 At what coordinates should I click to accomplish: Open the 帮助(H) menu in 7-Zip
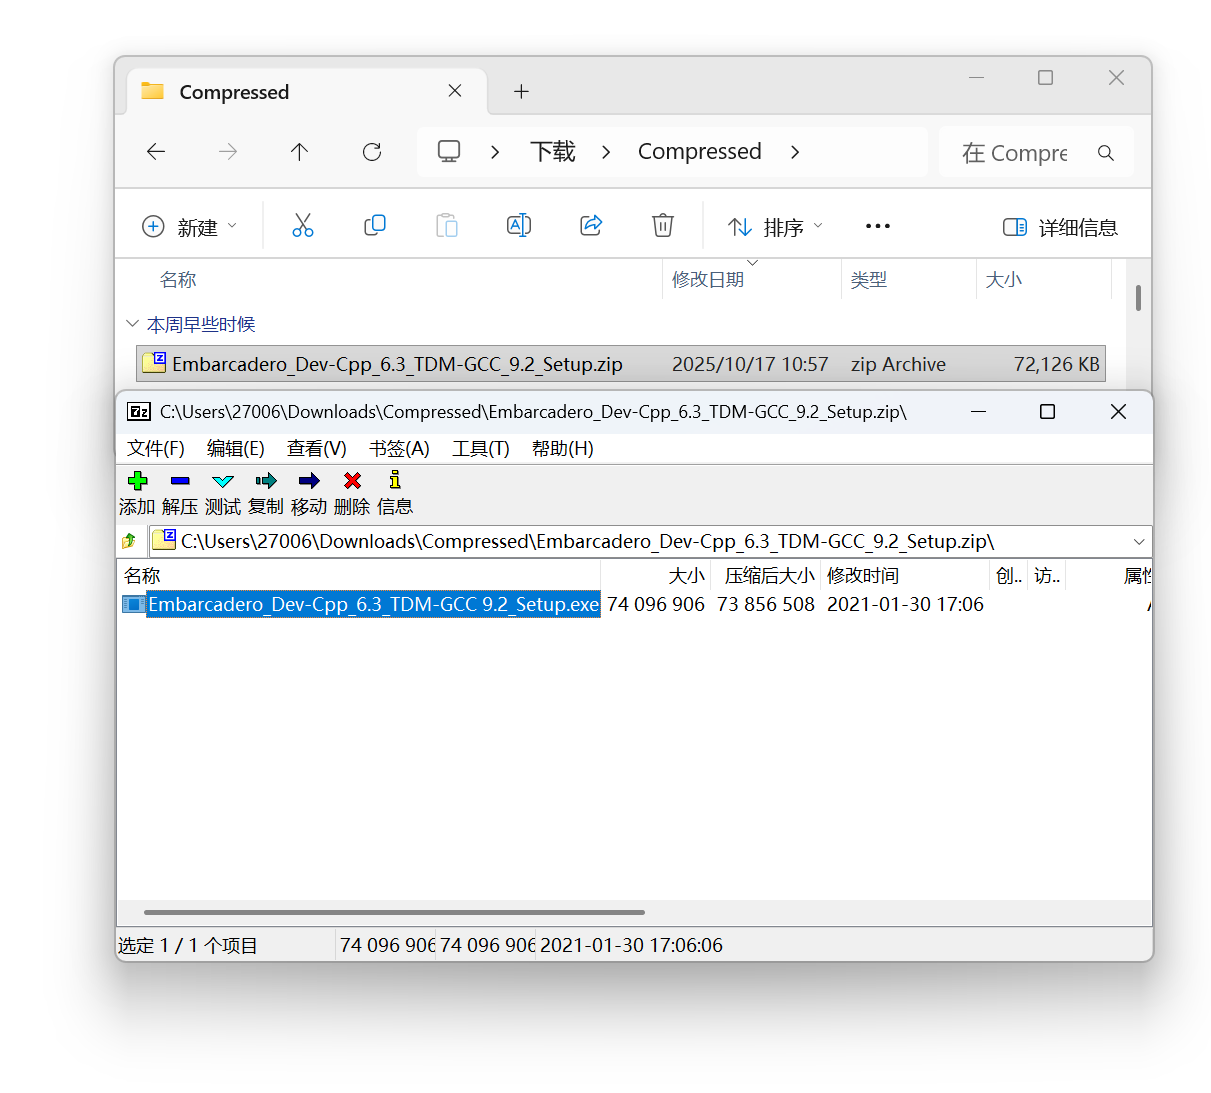[563, 449]
